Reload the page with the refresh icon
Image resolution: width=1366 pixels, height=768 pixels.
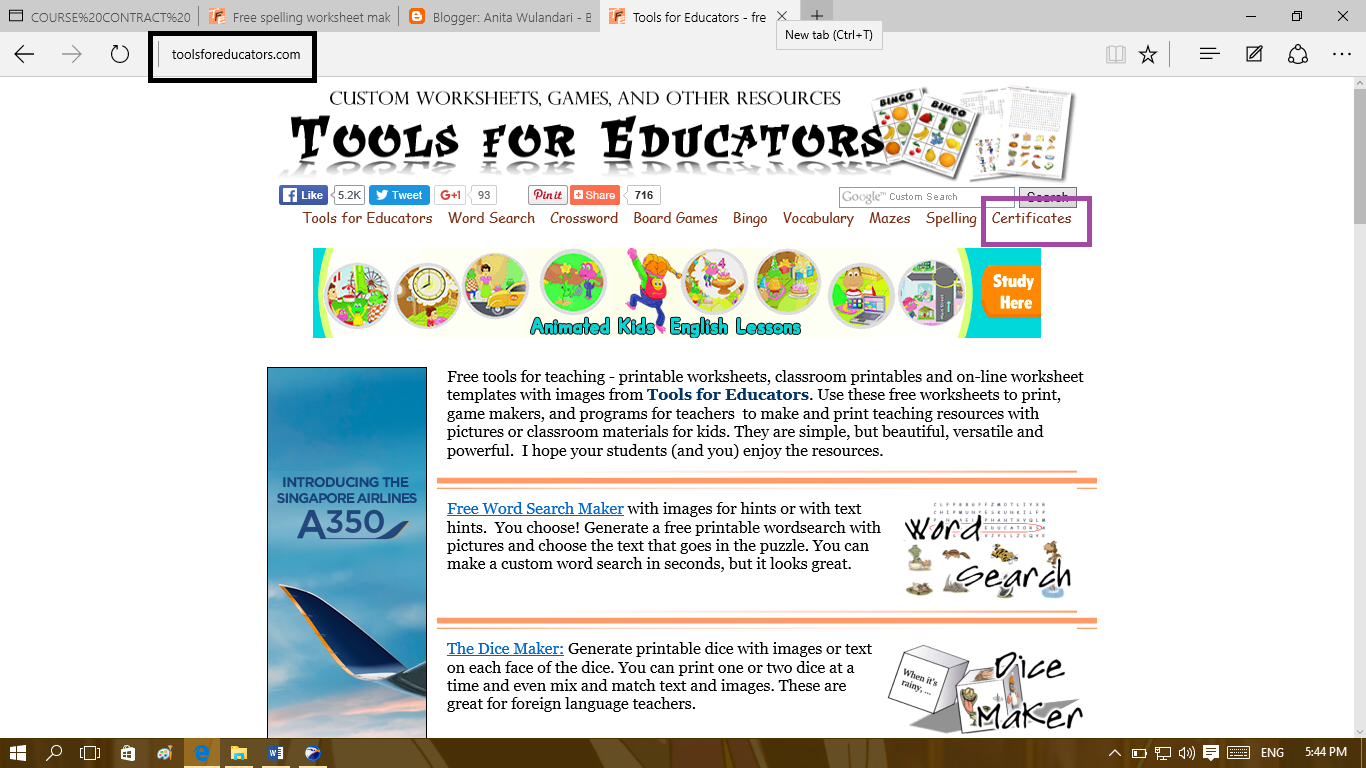[120, 54]
